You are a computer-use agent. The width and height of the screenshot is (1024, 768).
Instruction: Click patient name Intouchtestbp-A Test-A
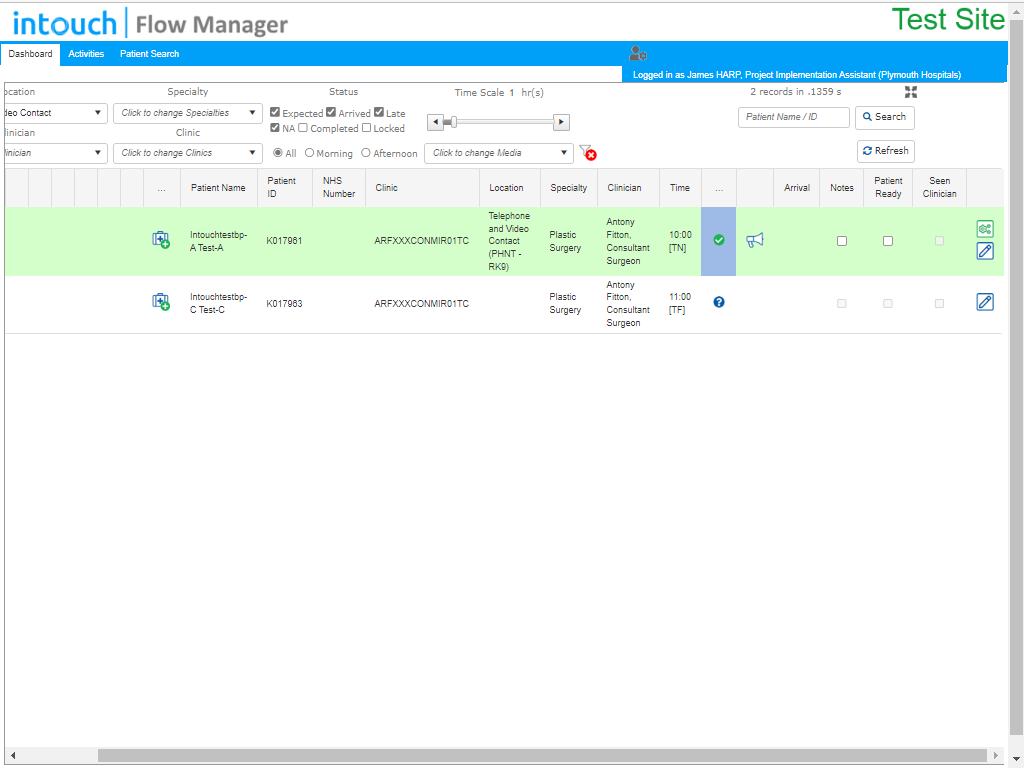pos(218,241)
